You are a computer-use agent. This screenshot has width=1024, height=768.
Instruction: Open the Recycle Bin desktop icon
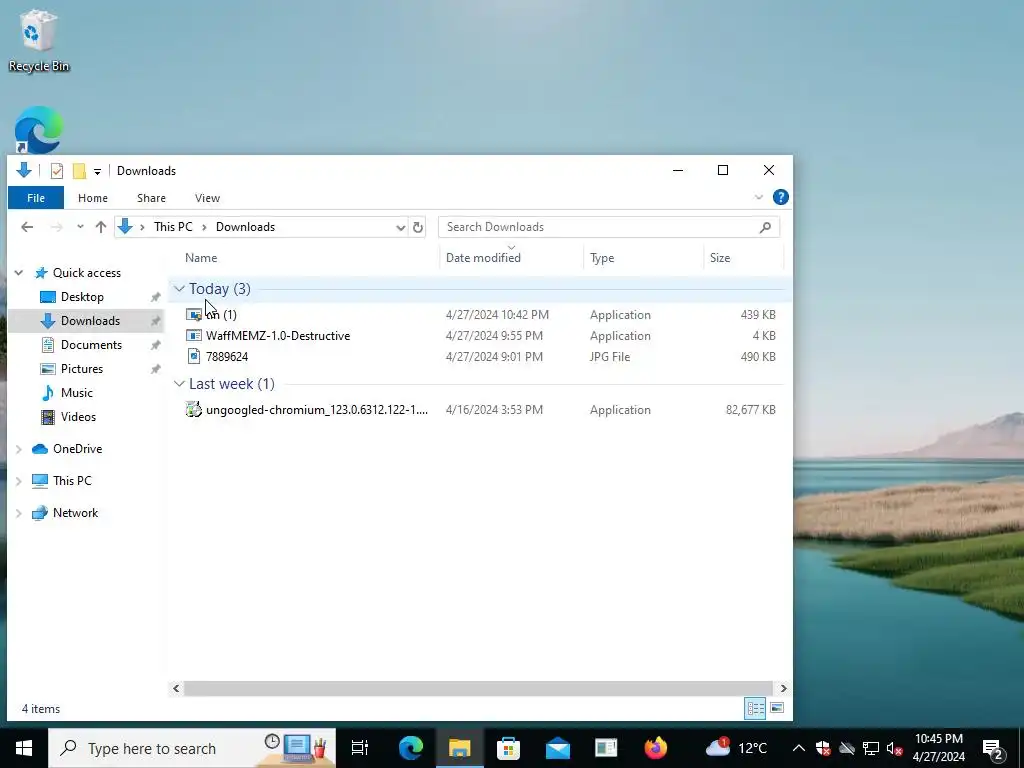coord(38,40)
